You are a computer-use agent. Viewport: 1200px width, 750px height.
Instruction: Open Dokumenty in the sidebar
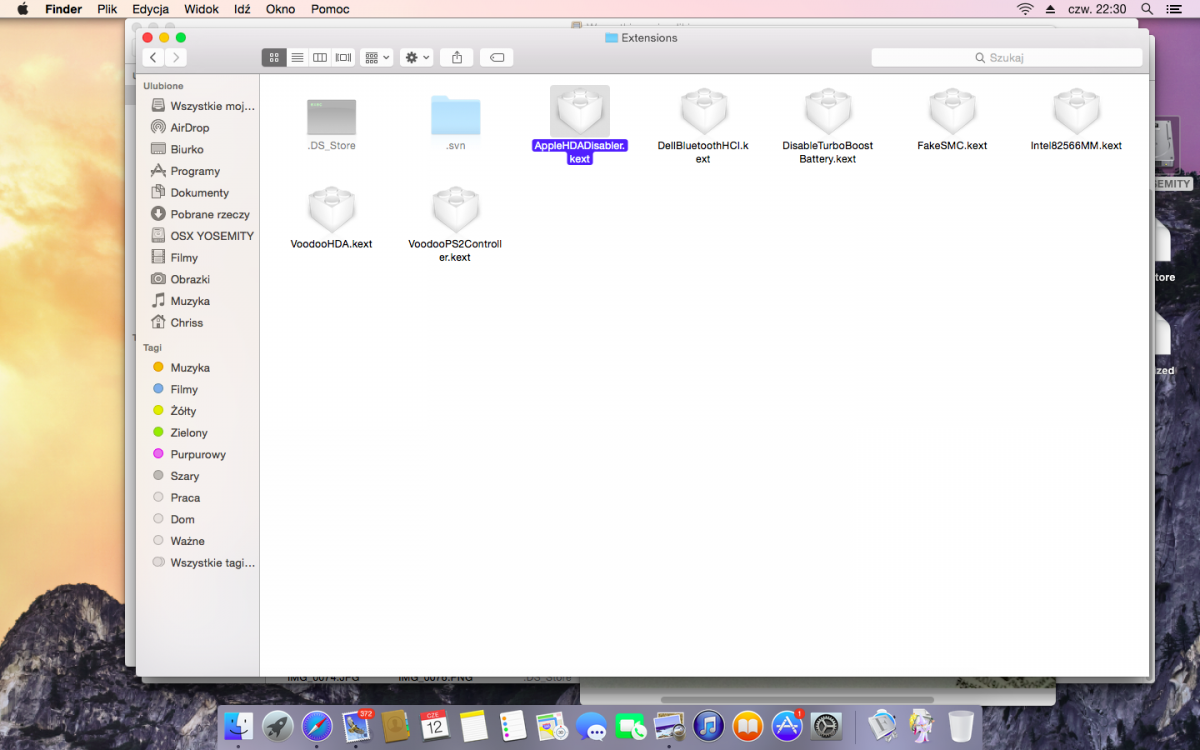pyautogui.click(x=190, y=193)
